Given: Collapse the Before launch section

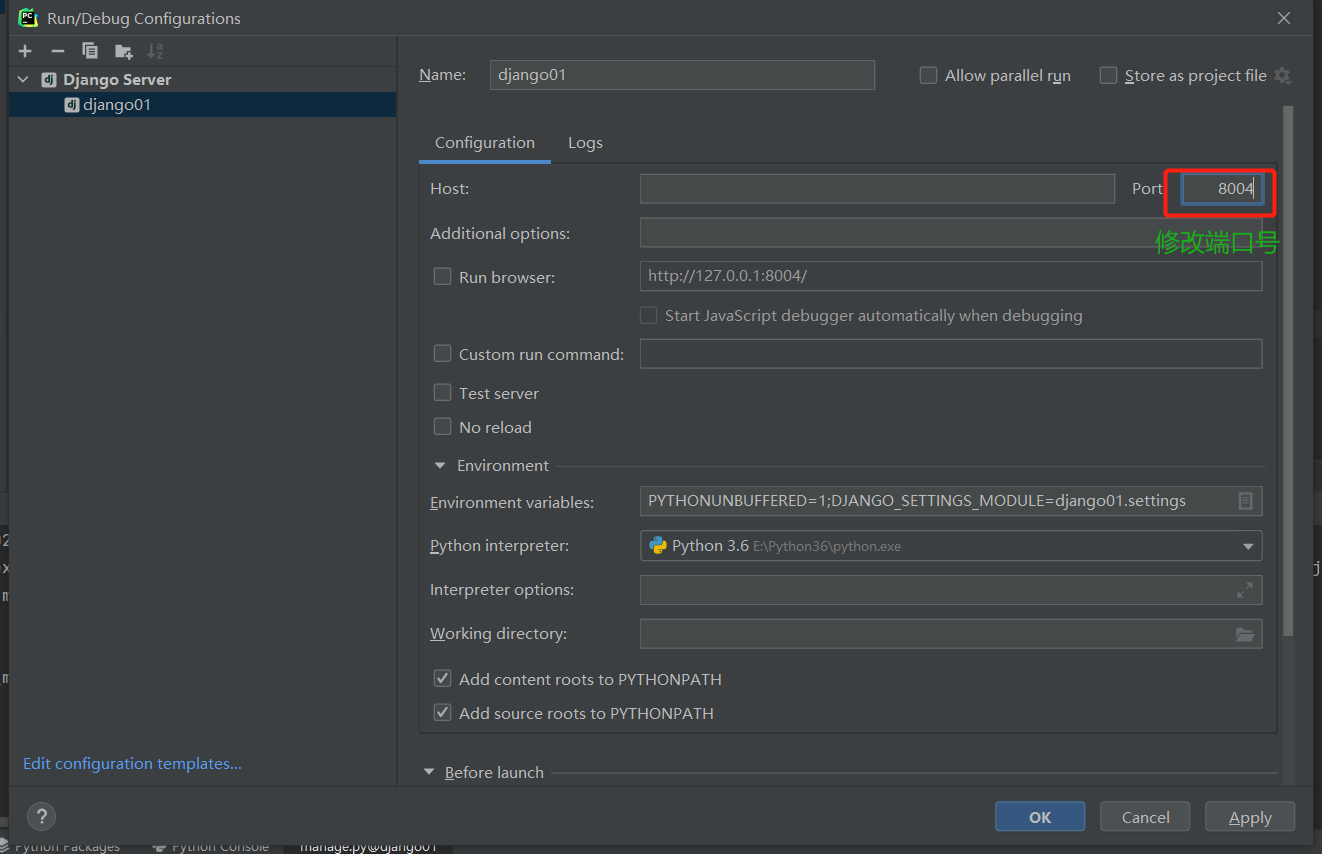Looking at the screenshot, I should (429, 772).
